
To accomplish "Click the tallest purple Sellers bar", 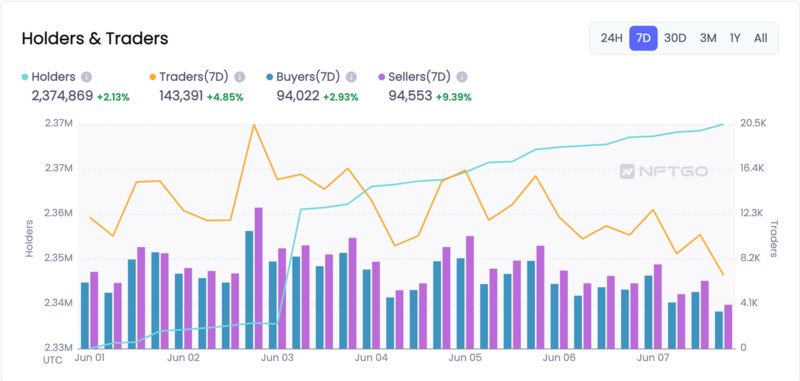I will point(258,278).
